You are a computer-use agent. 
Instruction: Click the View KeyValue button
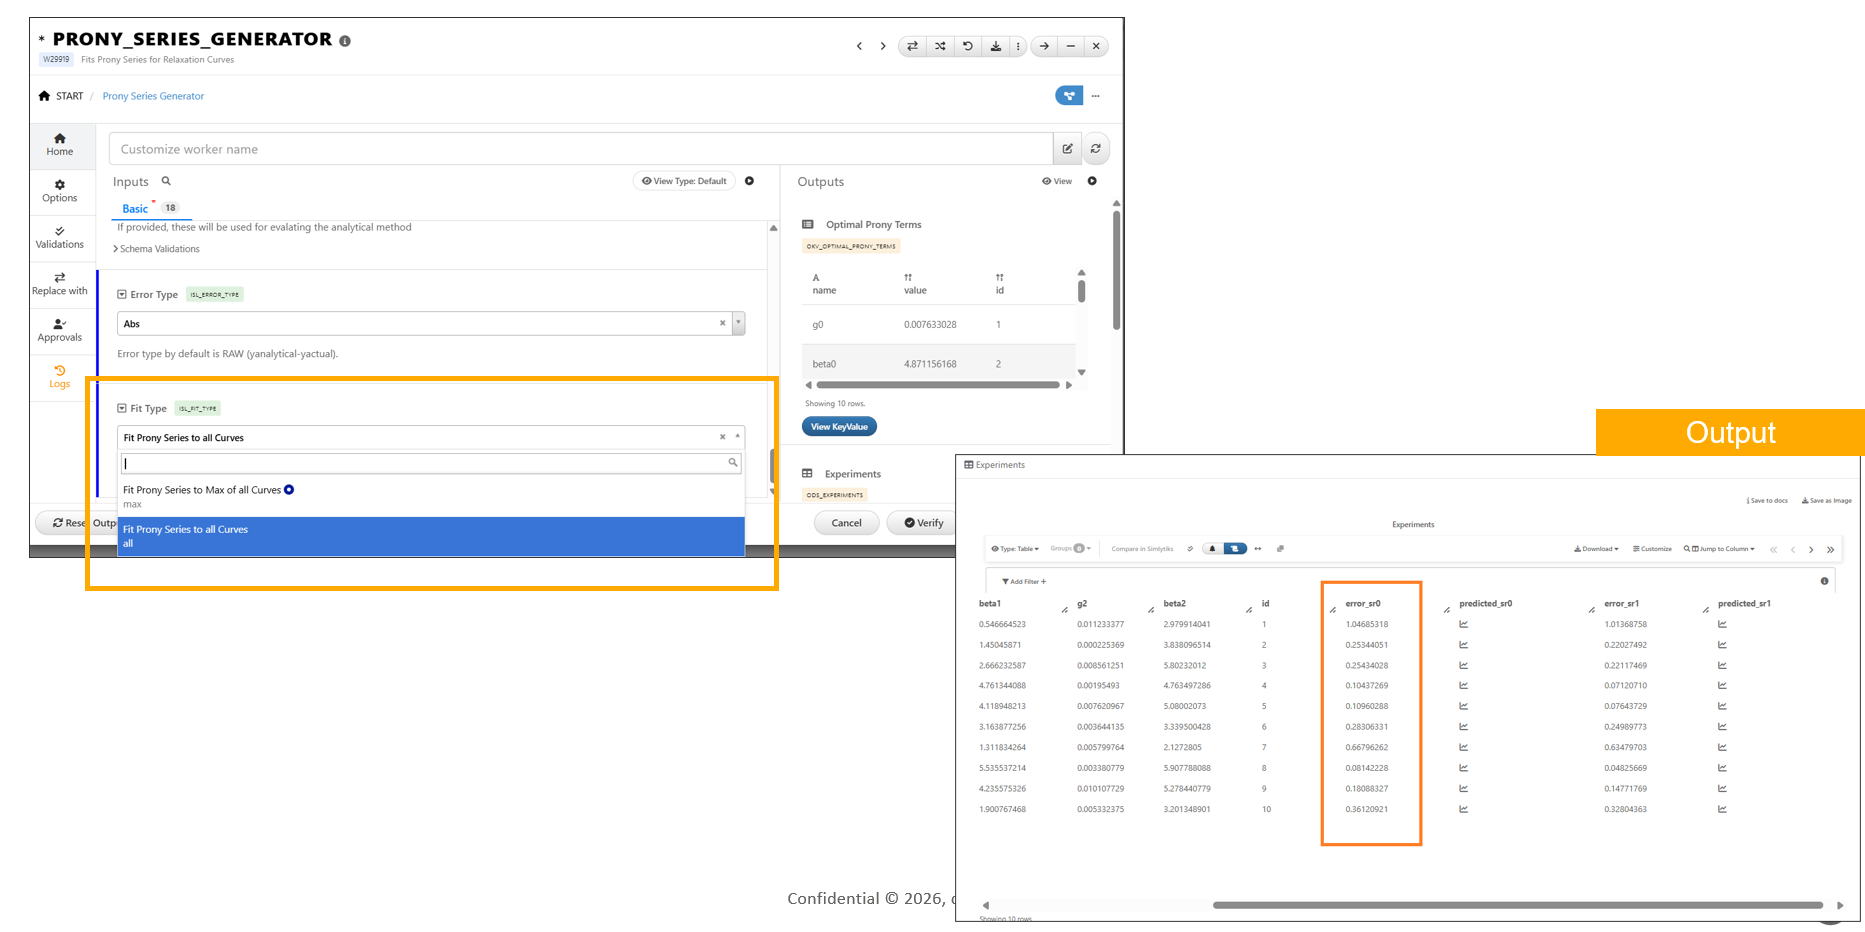pos(839,427)
